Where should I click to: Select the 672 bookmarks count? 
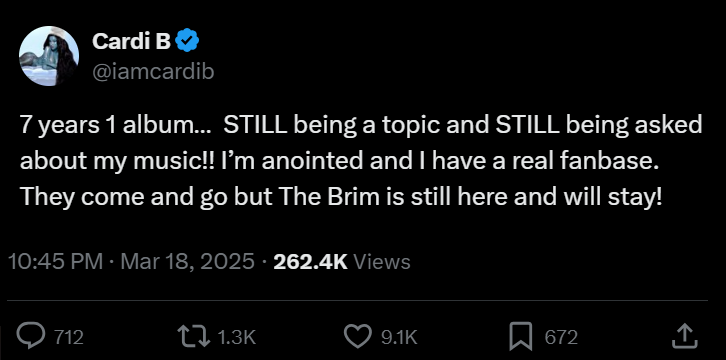coord(561,337)
